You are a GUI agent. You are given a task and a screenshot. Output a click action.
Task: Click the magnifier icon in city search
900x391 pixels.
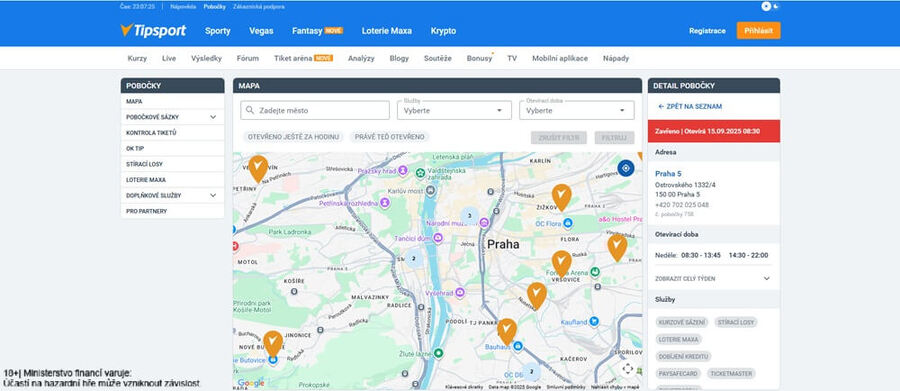250,110
